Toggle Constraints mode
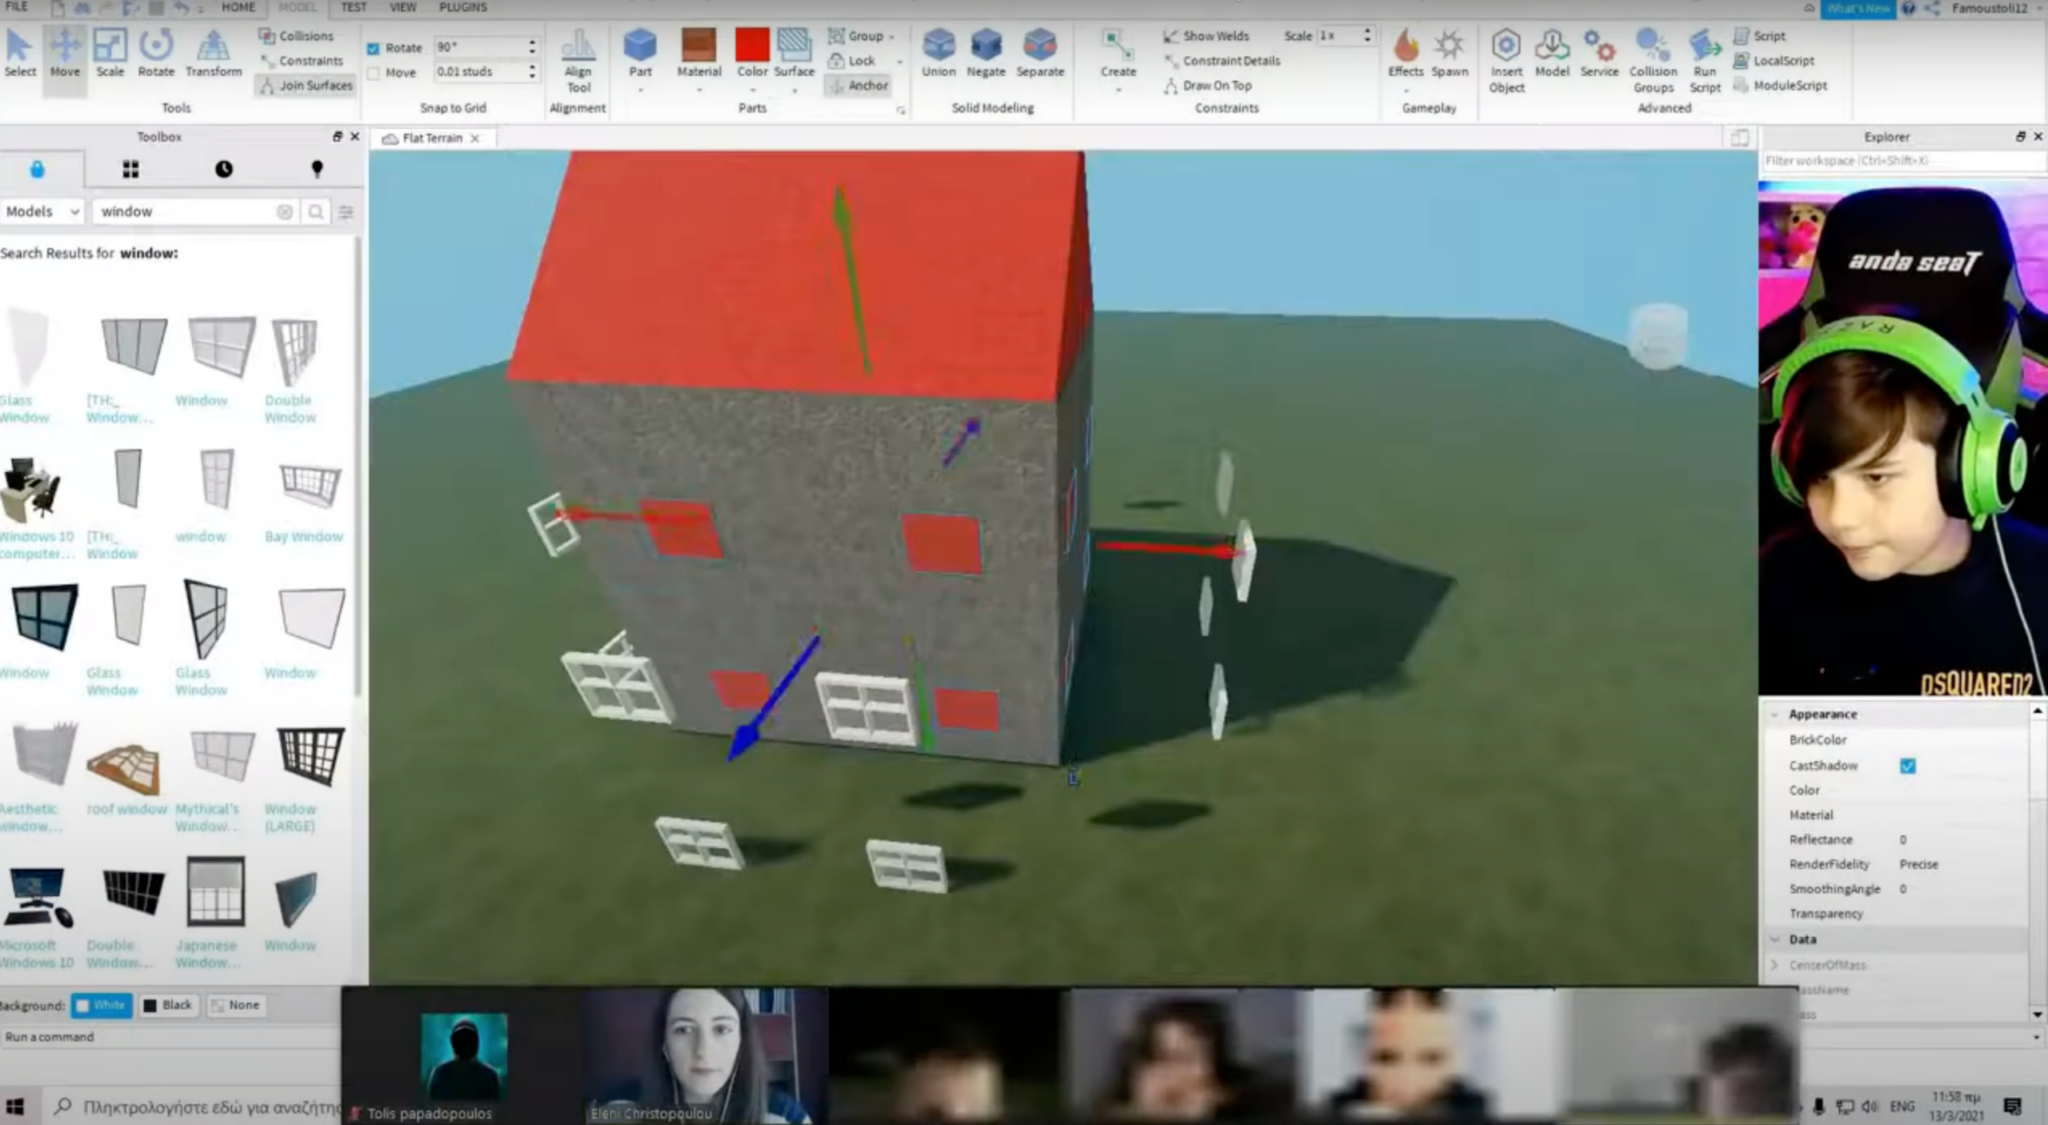 pyautogui.click(x=301, y=61)
